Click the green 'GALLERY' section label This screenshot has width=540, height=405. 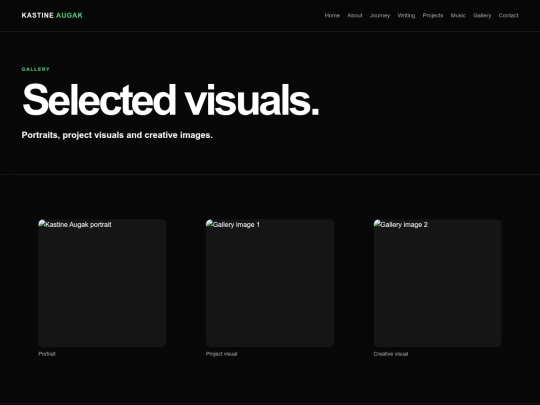pos(36,69)
